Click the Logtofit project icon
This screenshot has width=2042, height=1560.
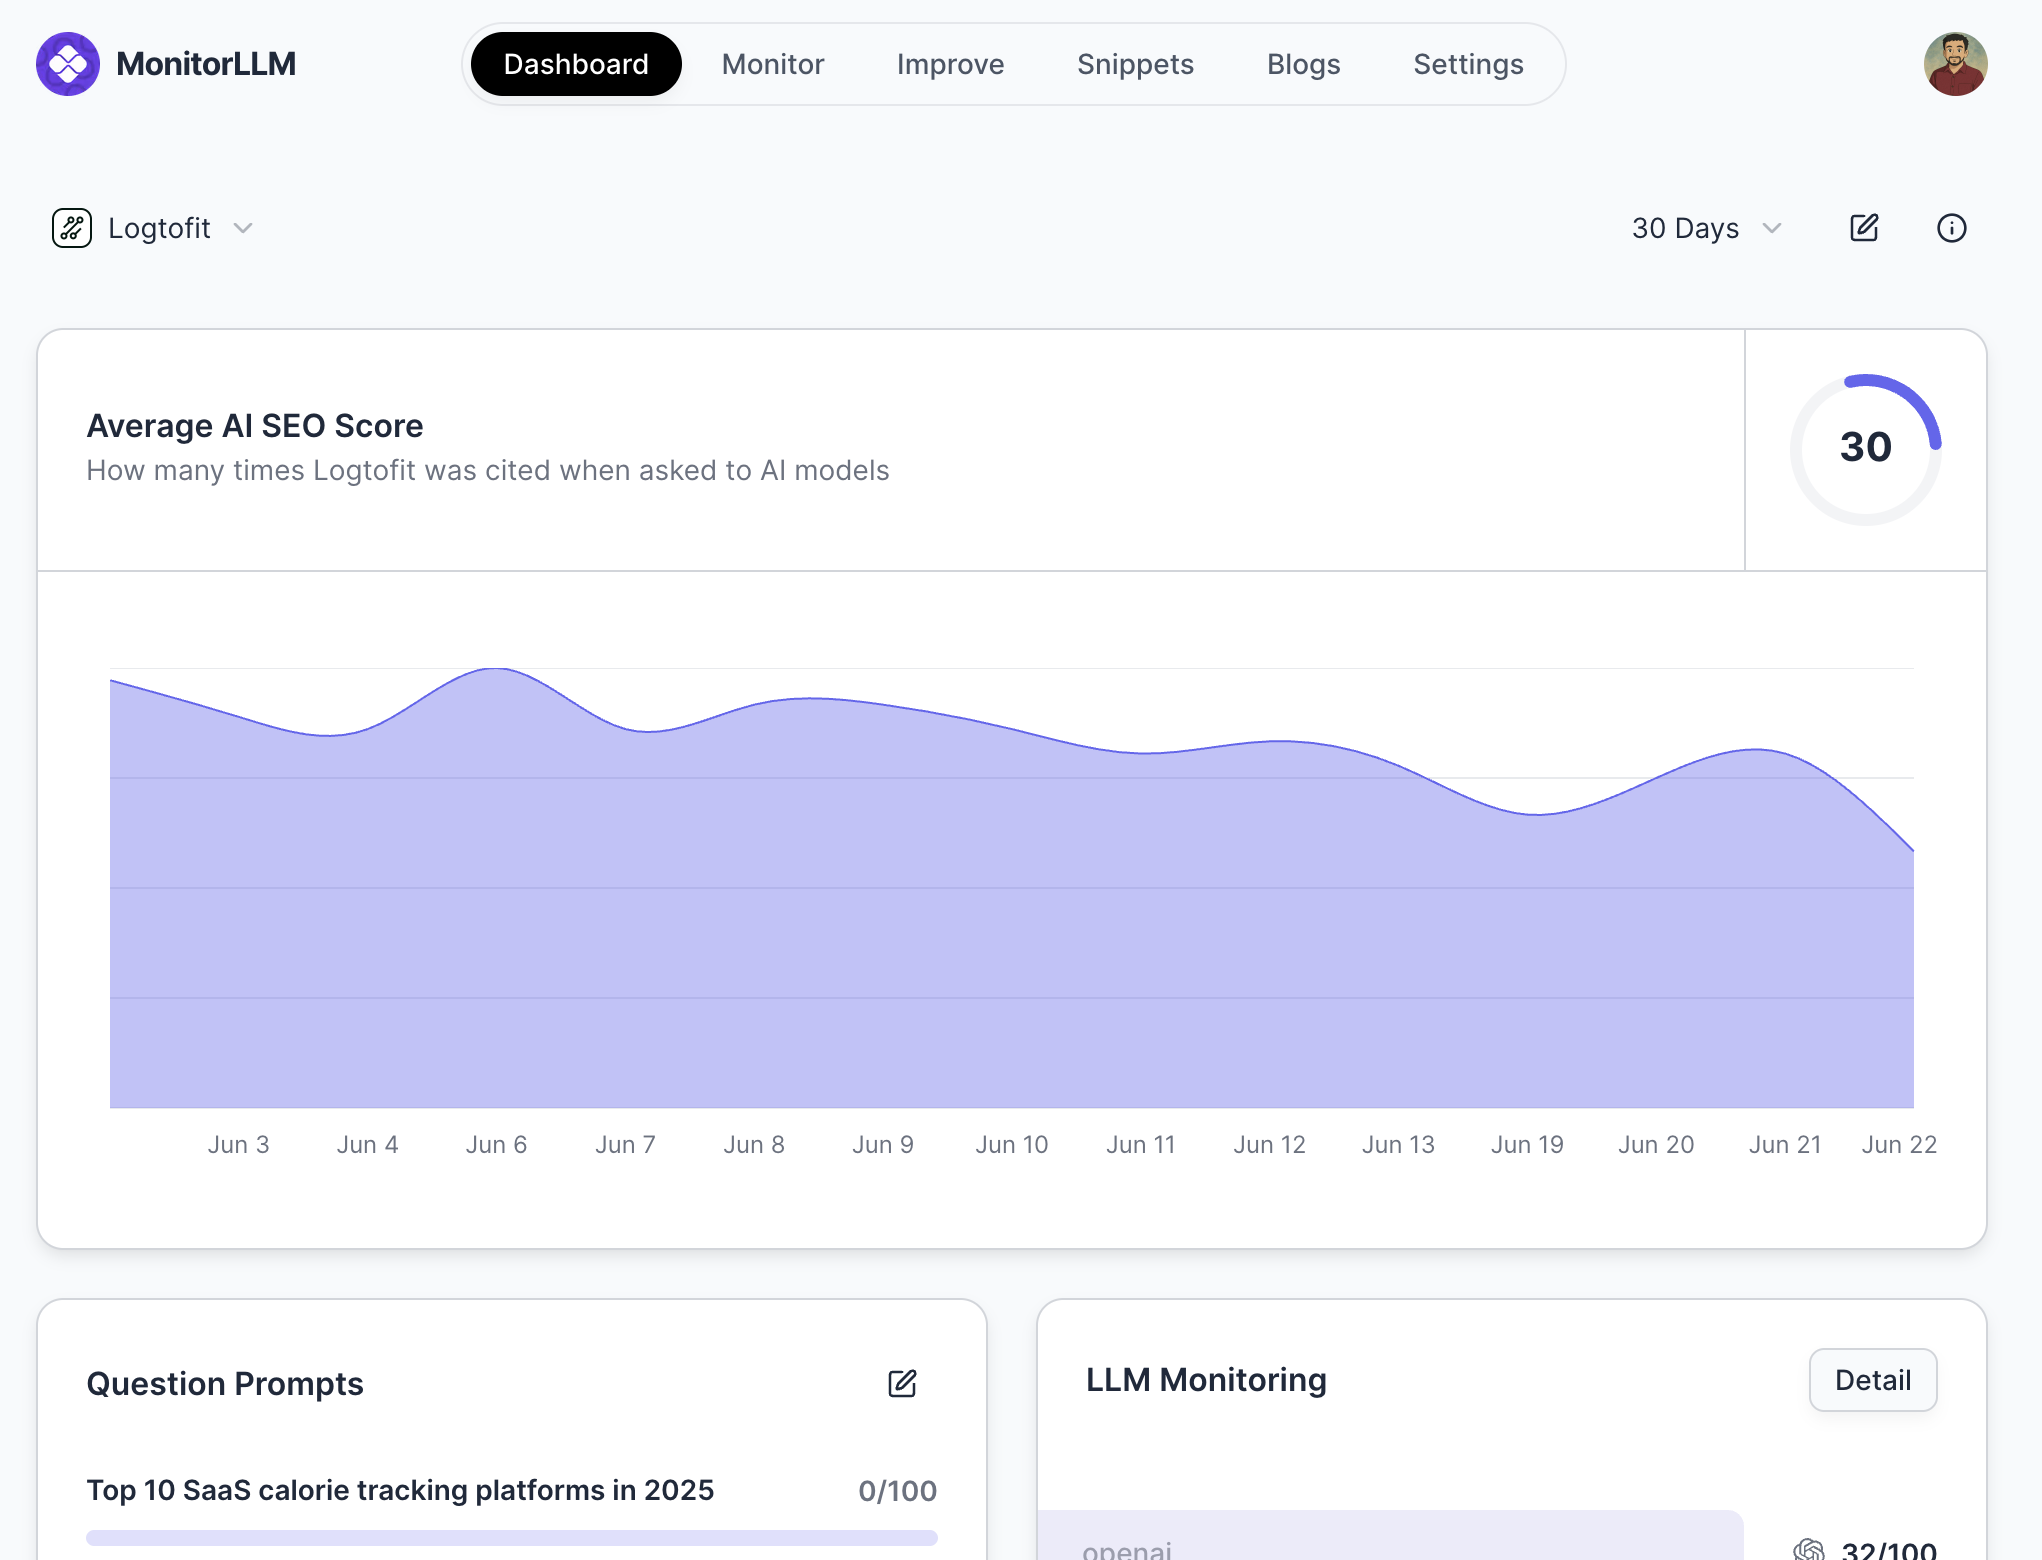(x=72, y=228)
